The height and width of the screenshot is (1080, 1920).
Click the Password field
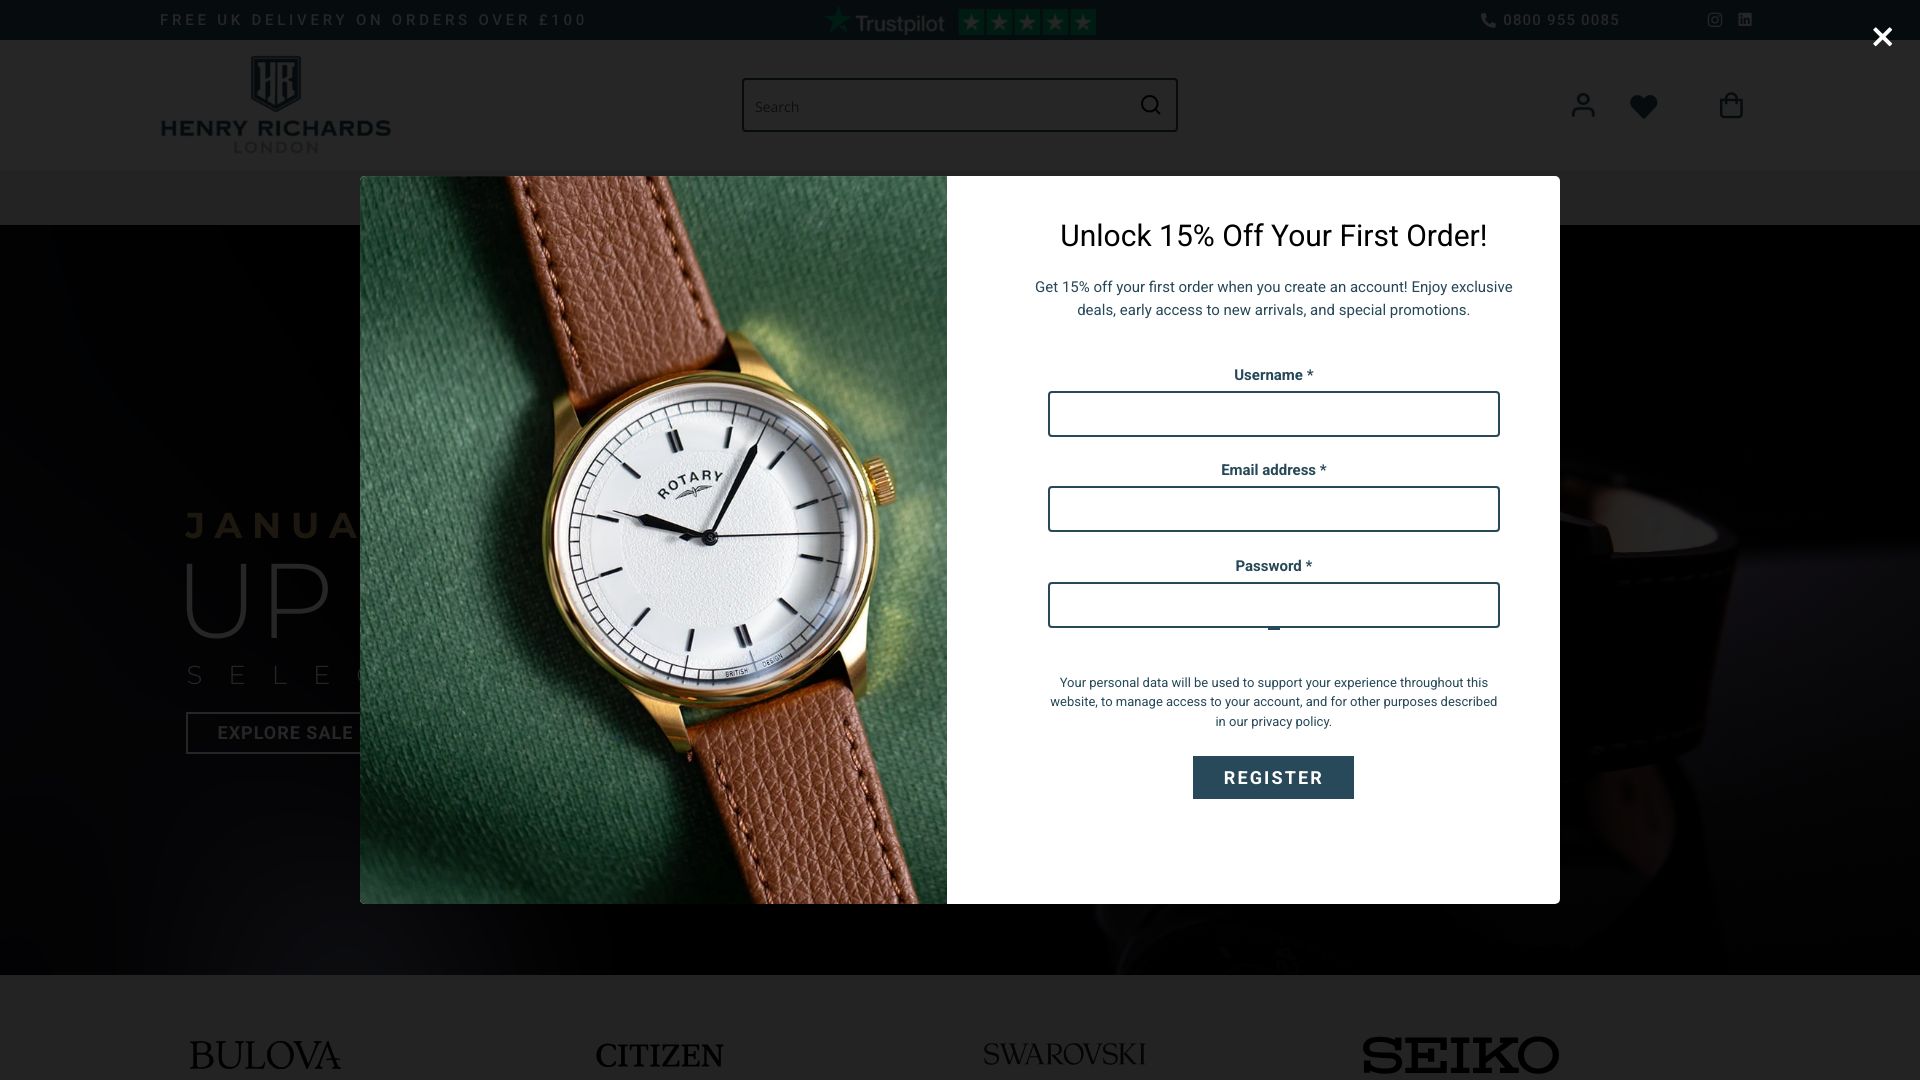[x=1273, y=605]
